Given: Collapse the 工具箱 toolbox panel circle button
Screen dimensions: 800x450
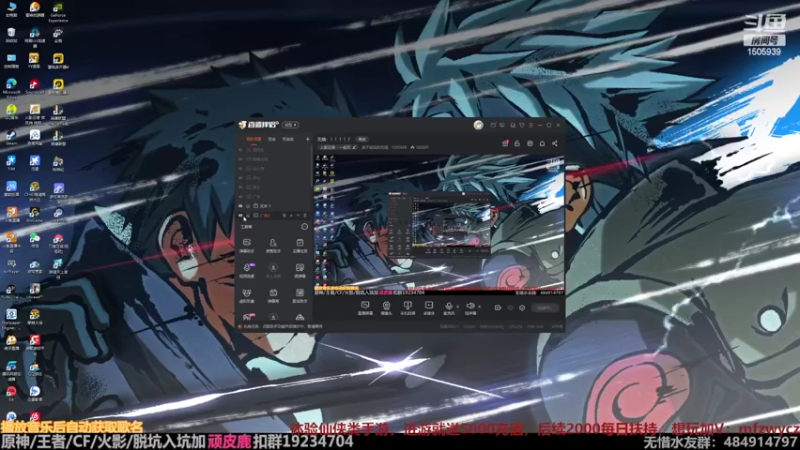Looking at the screenshot, I should click(x=305, y=227).
